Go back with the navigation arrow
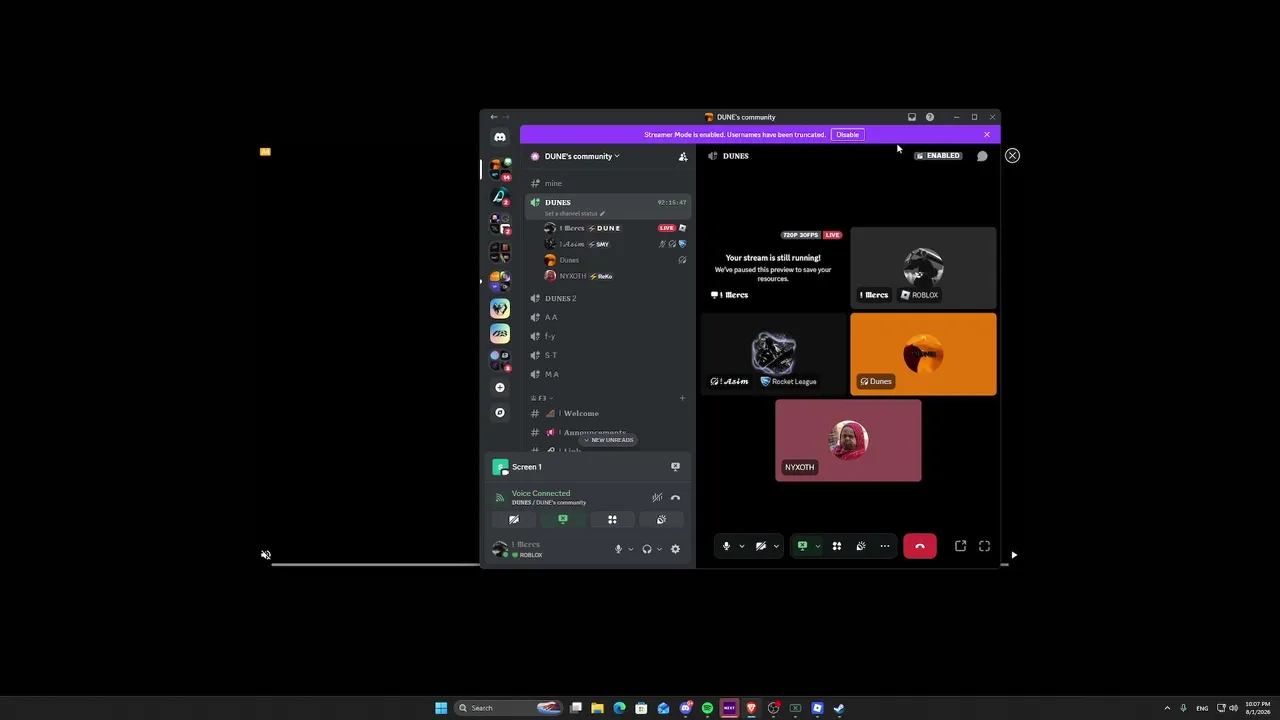The width and height of the screenshot is (1280, 720). click(493, 117)
